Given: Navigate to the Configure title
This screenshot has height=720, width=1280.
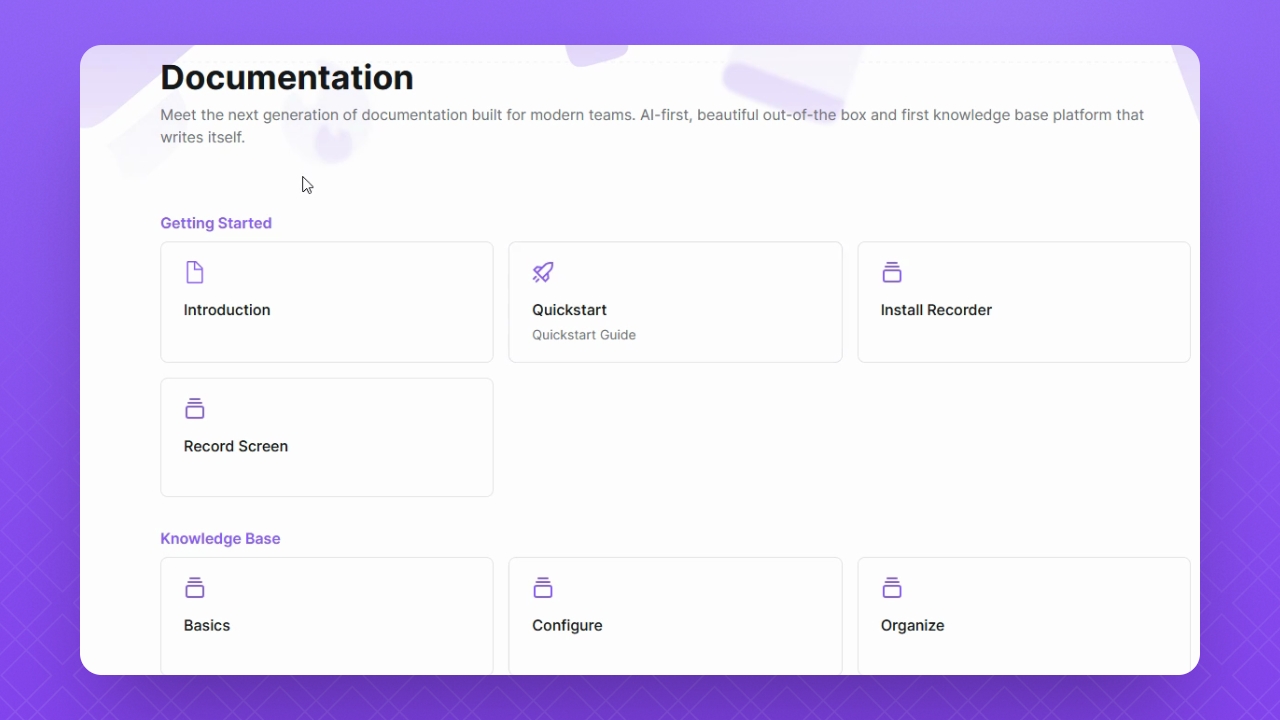Looking at the screenshot, I should click(567, 625).
